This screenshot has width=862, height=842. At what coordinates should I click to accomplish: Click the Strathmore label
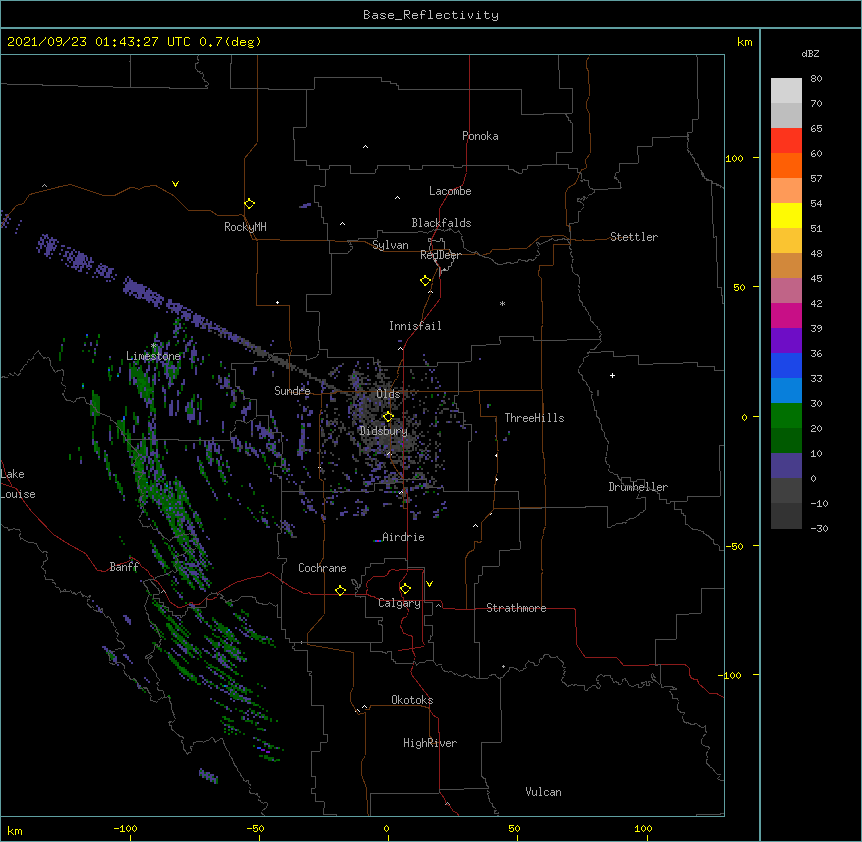(516, 608)
